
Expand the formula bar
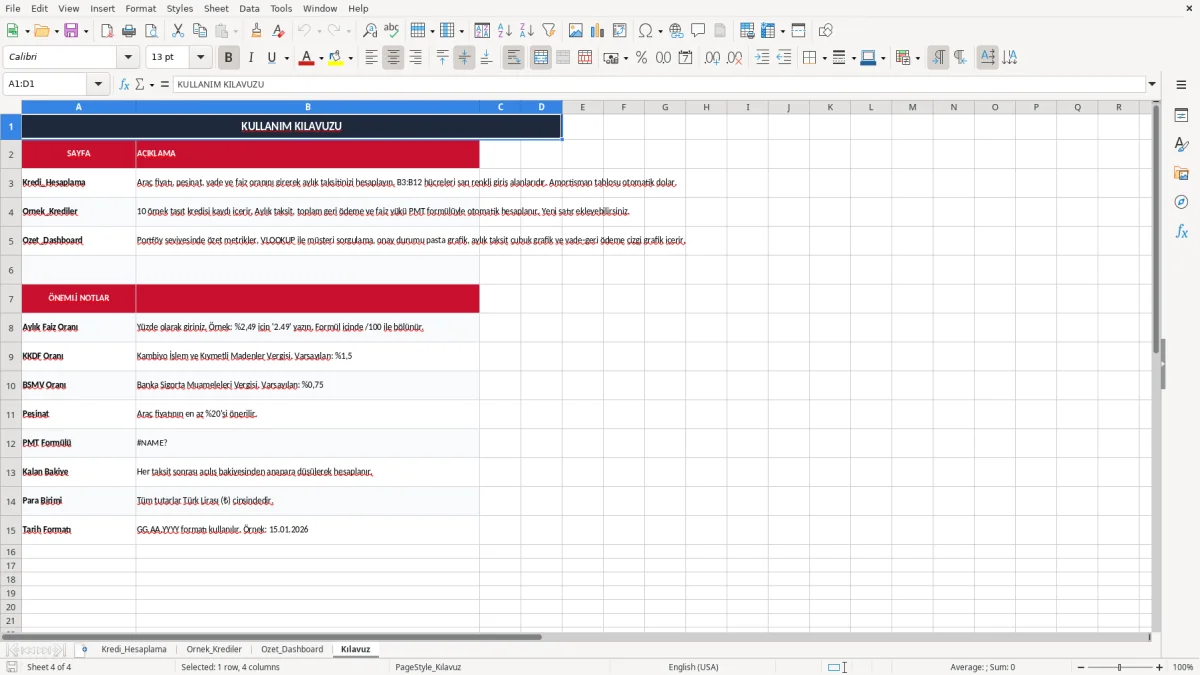click(1152, 85)
